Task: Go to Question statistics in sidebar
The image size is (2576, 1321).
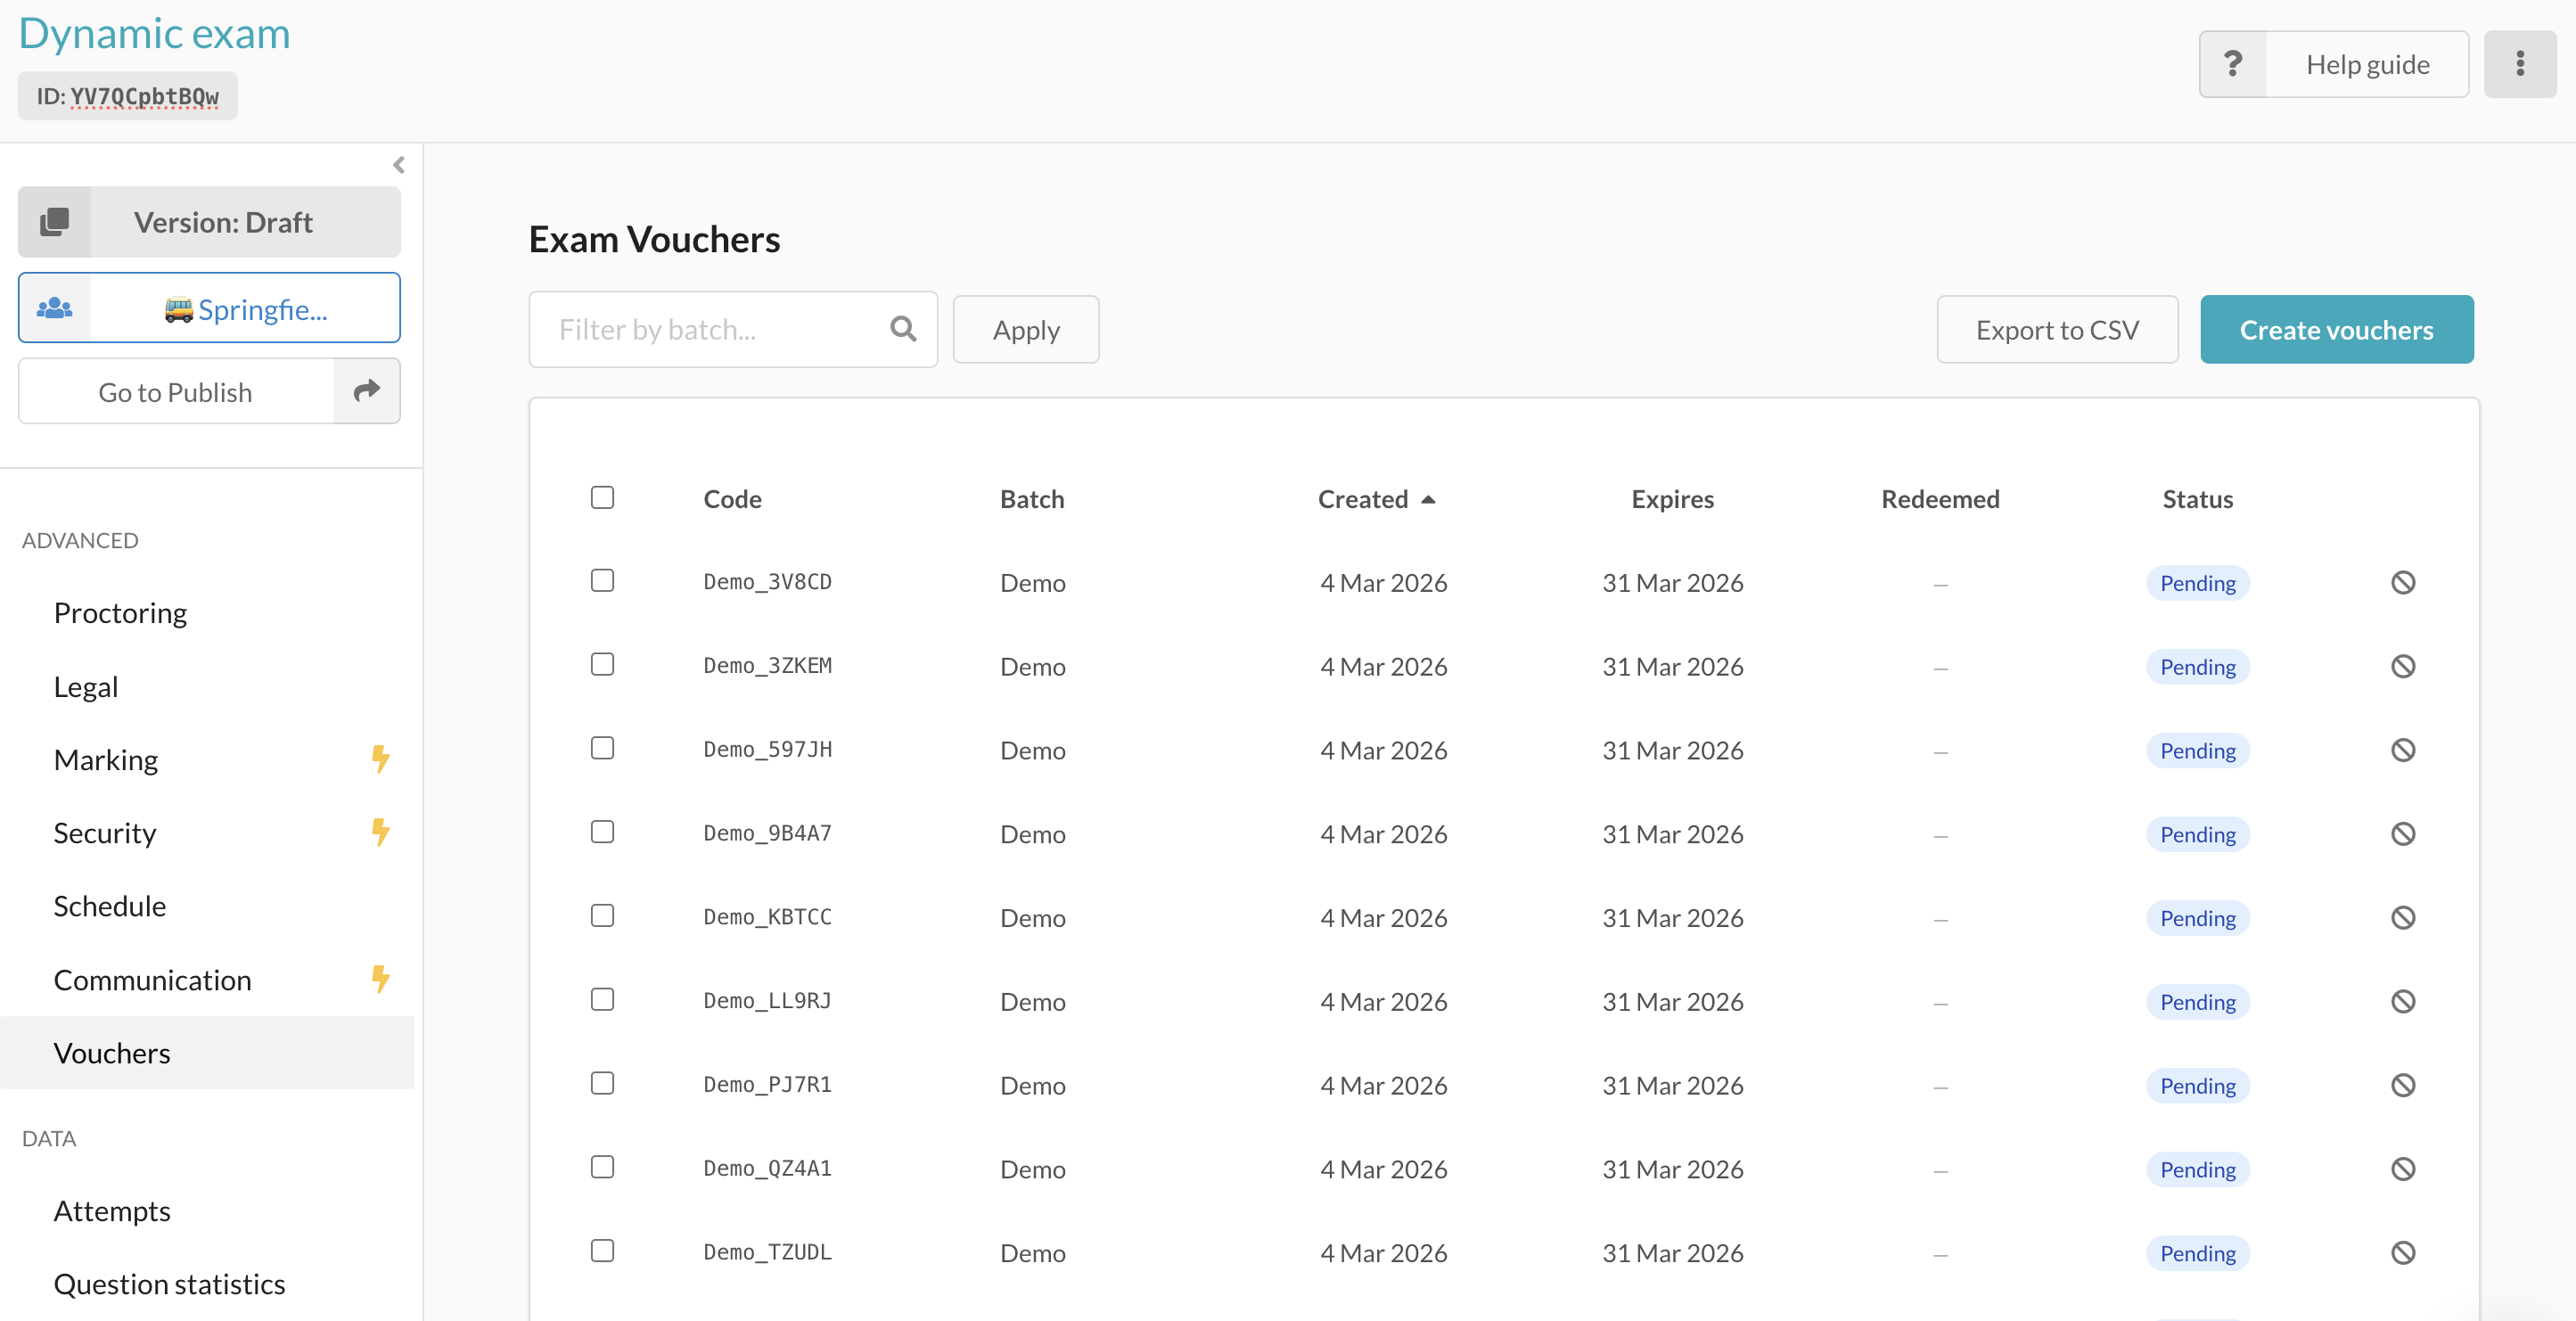Action: pos(169,1284)
